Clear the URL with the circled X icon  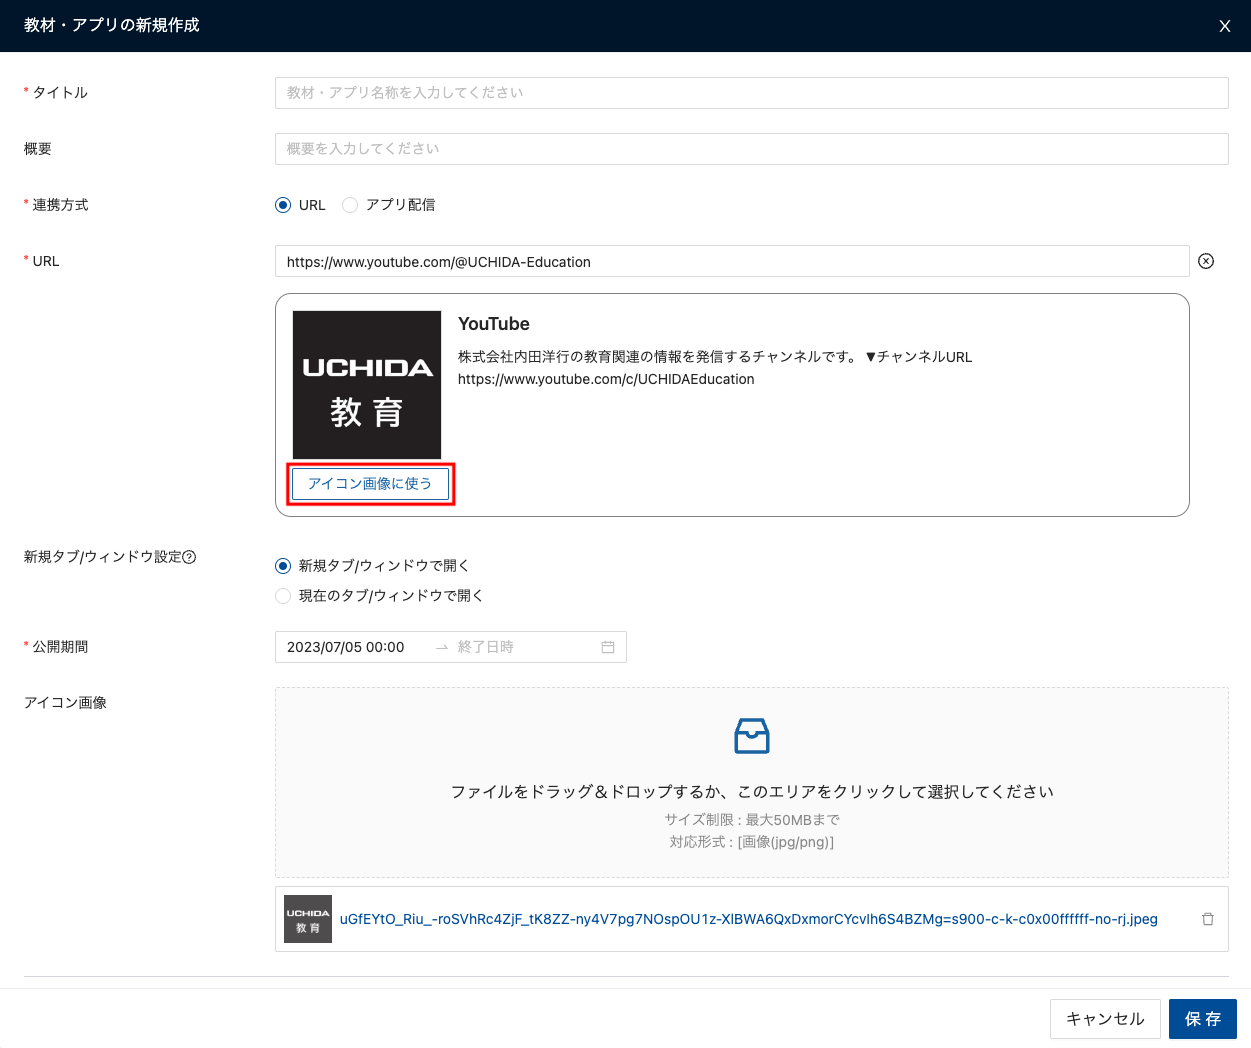(x=1206, y=261)
